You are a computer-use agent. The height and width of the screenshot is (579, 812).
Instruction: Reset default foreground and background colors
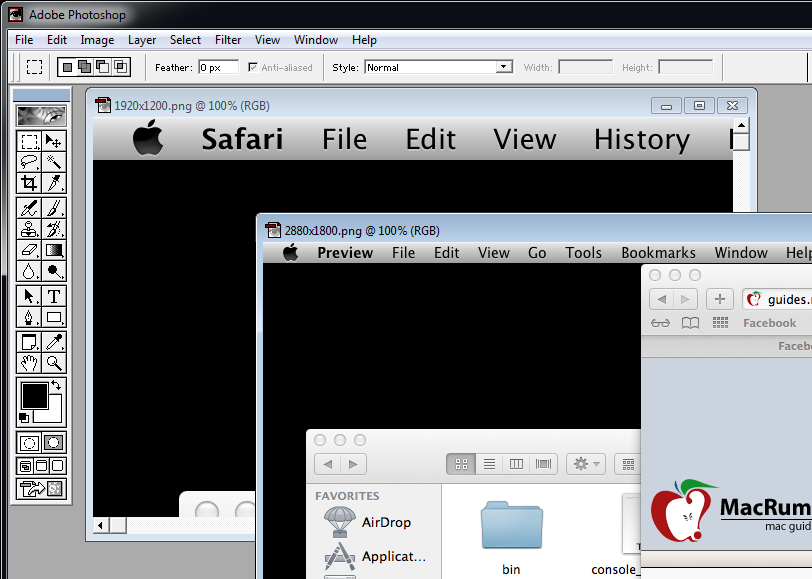click(24, 417)
